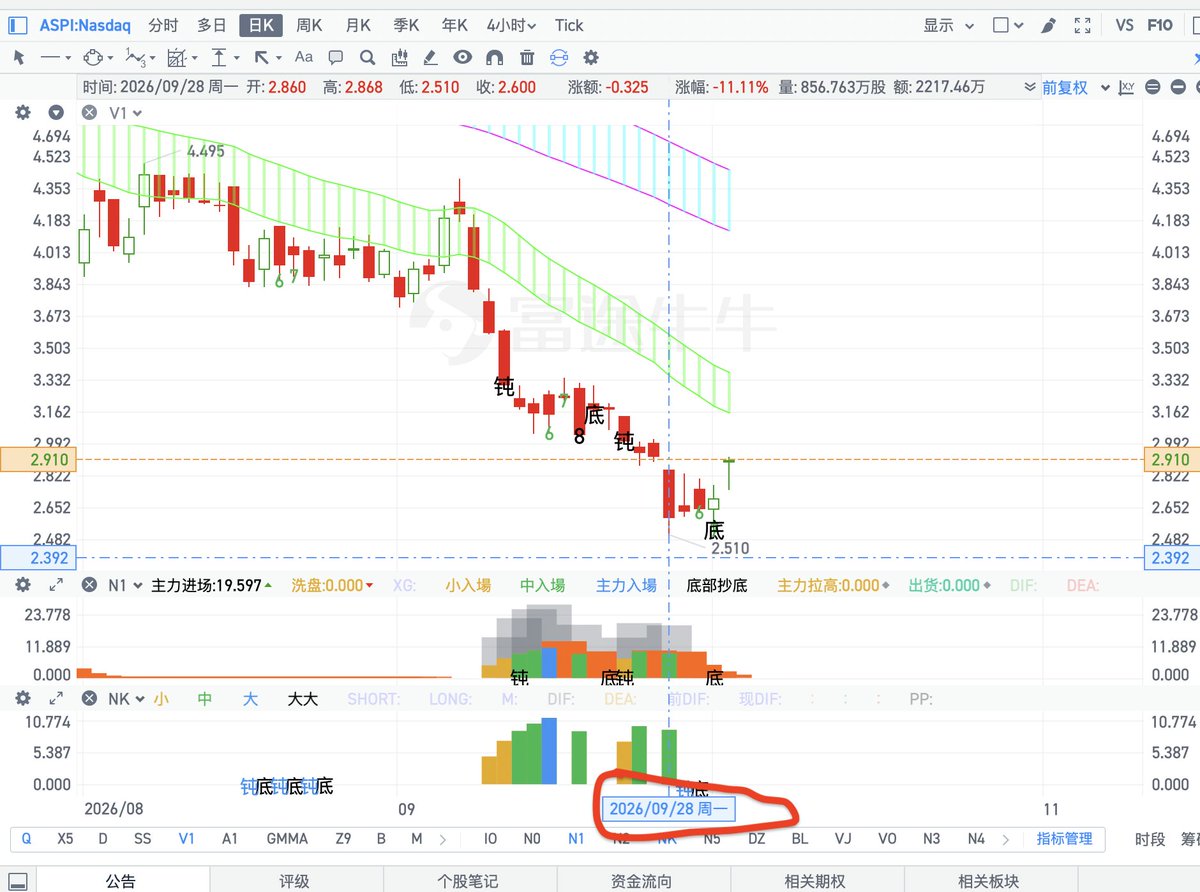Click the first circled minus icon

coord(1152,87)
